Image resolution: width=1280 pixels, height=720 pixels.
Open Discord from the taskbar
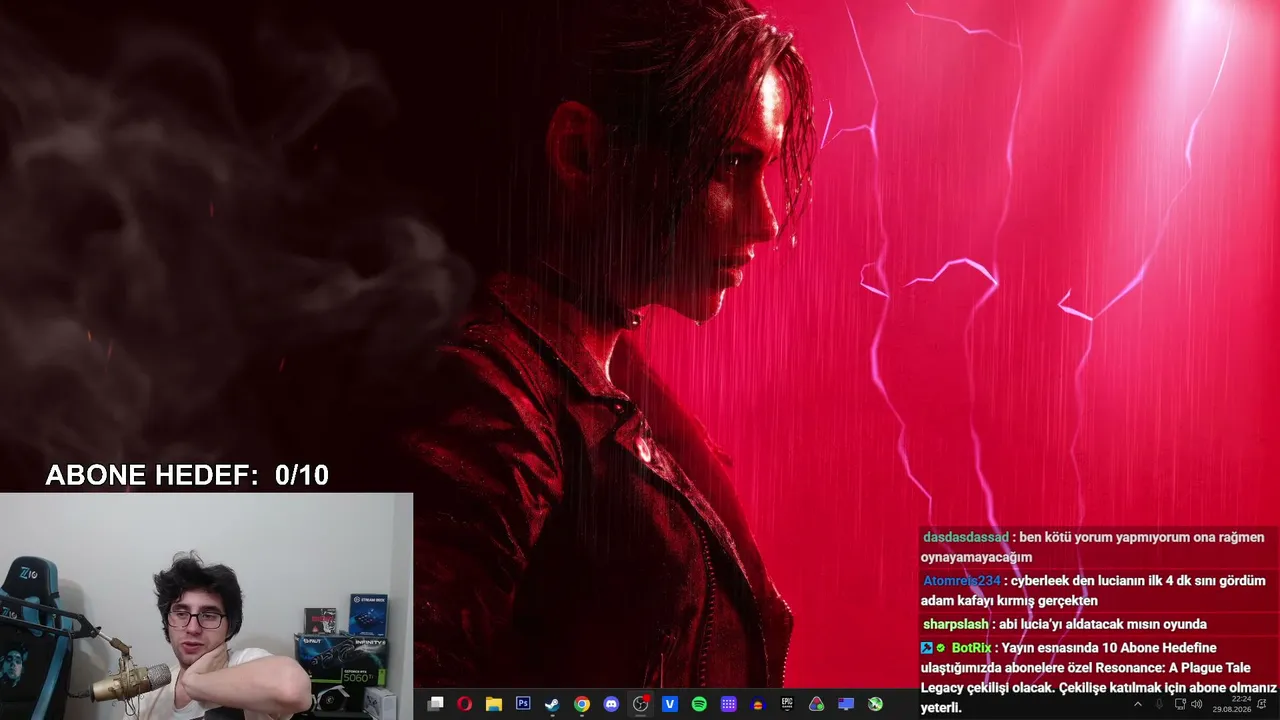pyautogui.click(x=611, y=704)
